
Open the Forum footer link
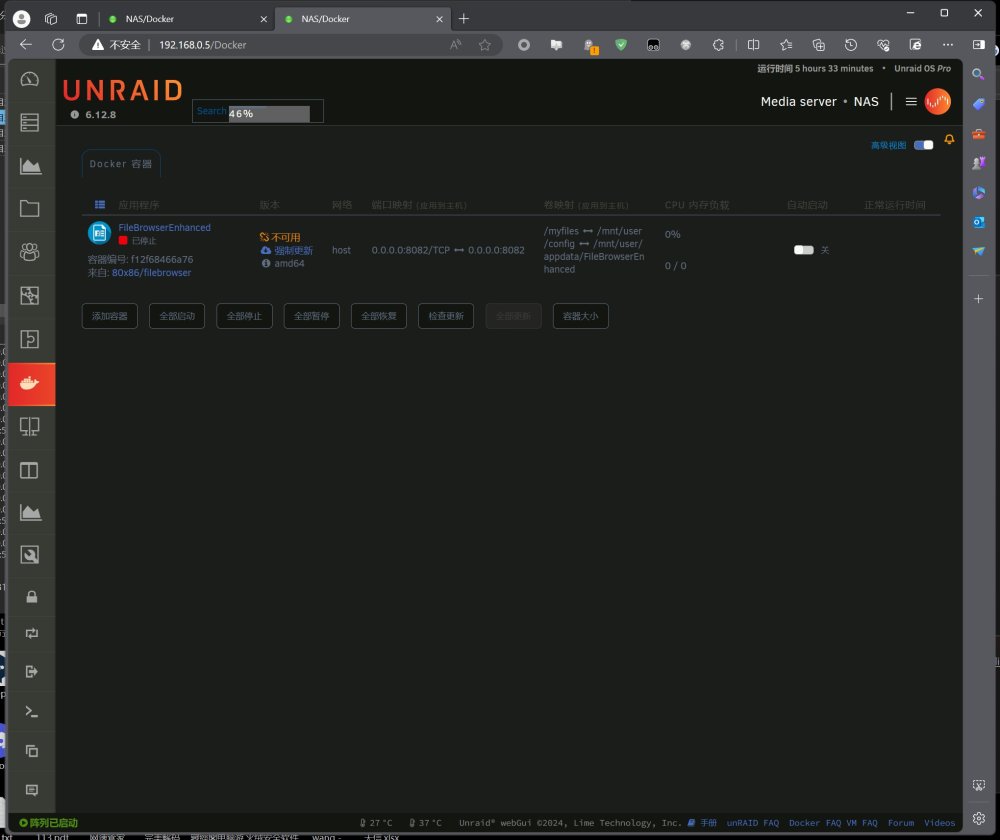(x=901, y=823)
